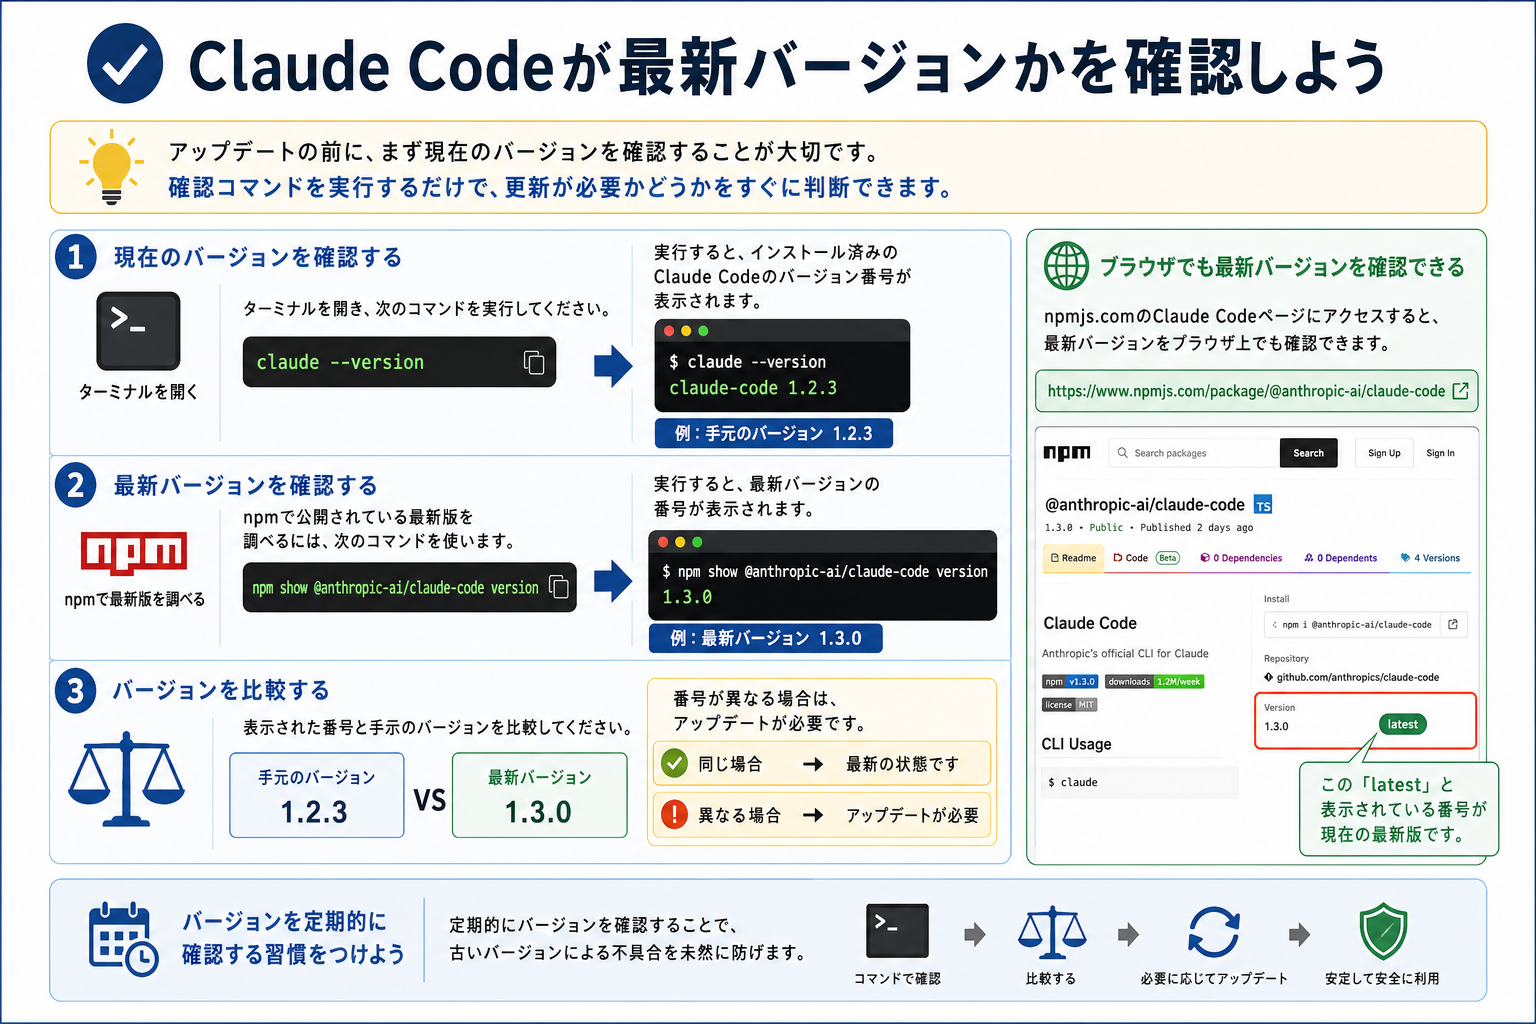Image resolution: width=1536 pixels, height=1024 pixels.
Task: Click the 最新の状態です text
Action: [x=902, y=764]
